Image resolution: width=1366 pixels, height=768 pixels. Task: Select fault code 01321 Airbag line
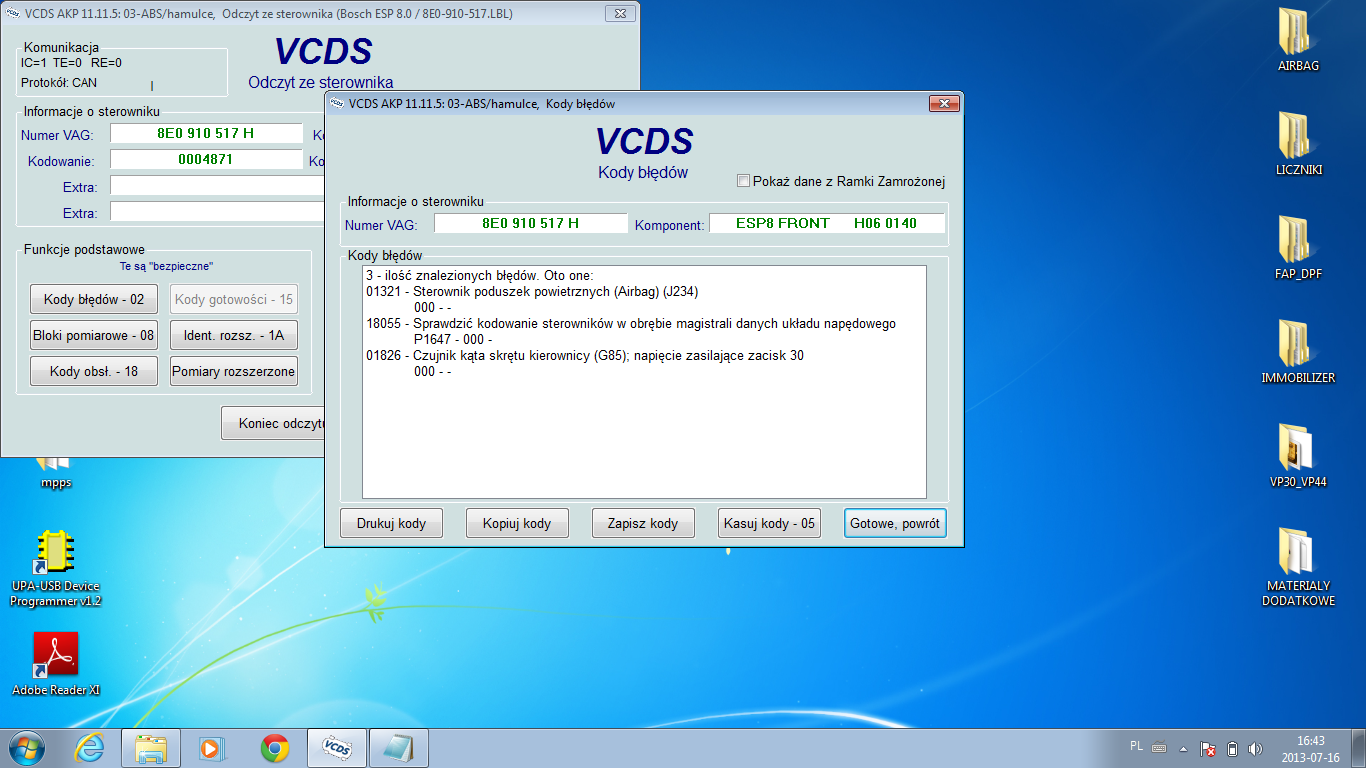click(x=532, y=292)
